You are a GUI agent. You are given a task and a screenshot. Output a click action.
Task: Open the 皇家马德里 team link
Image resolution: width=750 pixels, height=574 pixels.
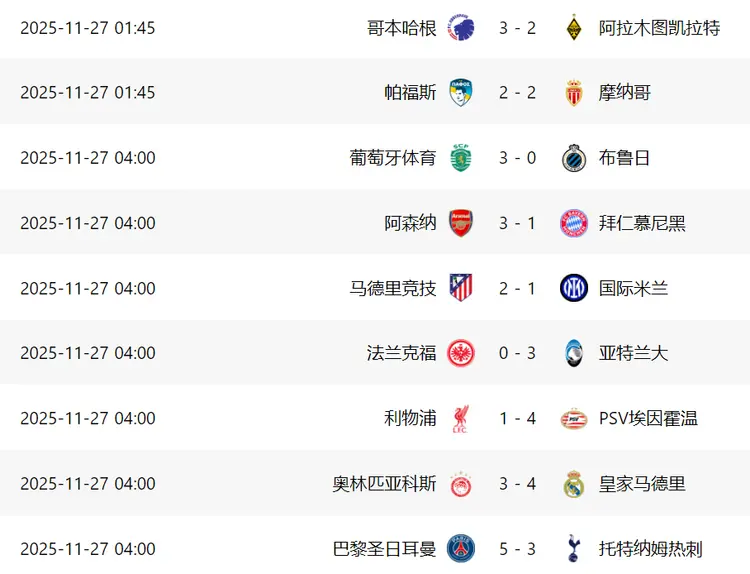tap(642, 483)
